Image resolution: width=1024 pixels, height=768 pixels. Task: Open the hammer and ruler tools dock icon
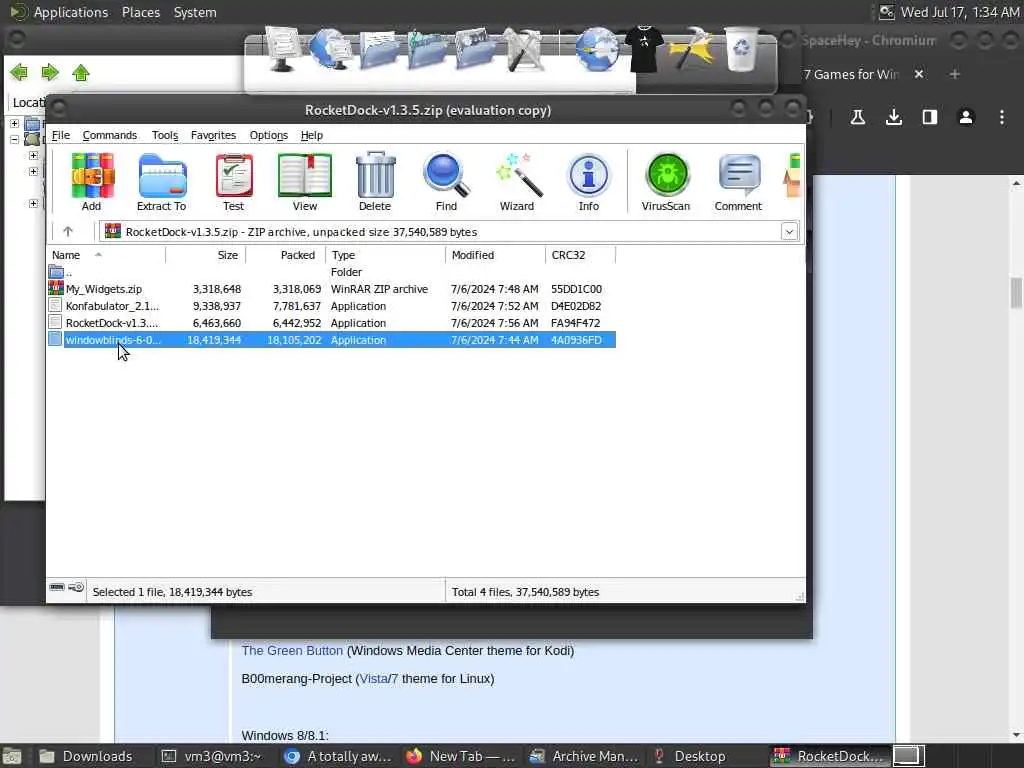click(523, 50)
